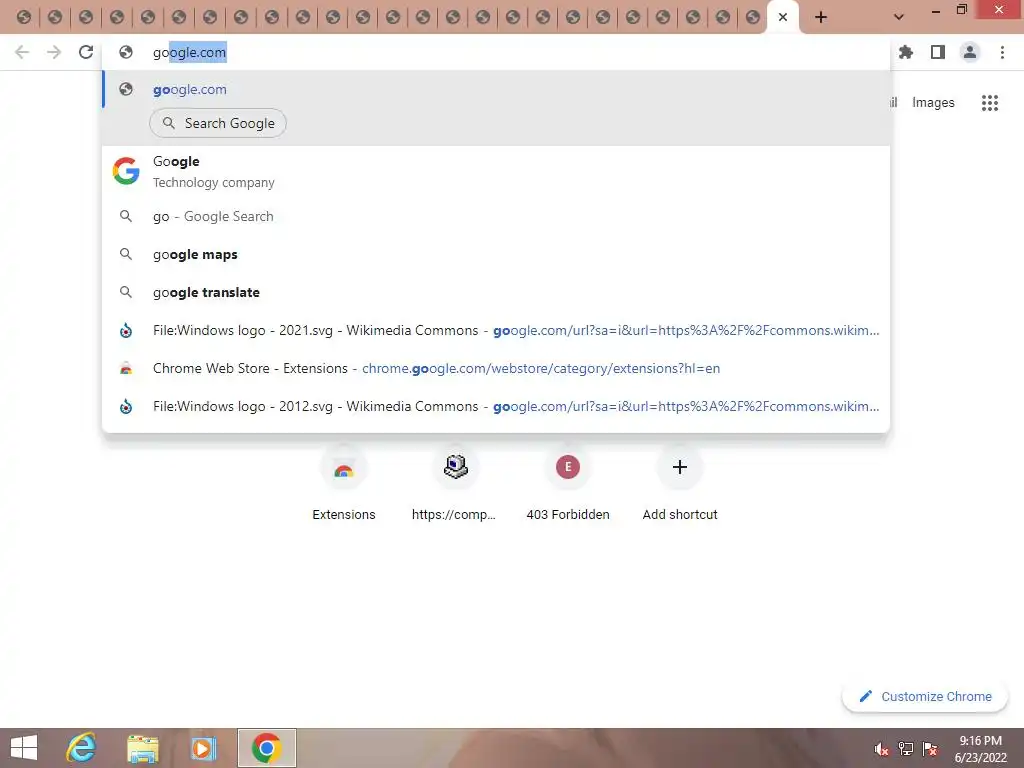The height and width of the screenshot is (768, 1024).
Task: Select the google.com autocomplete suggestion
Action: 496,89
